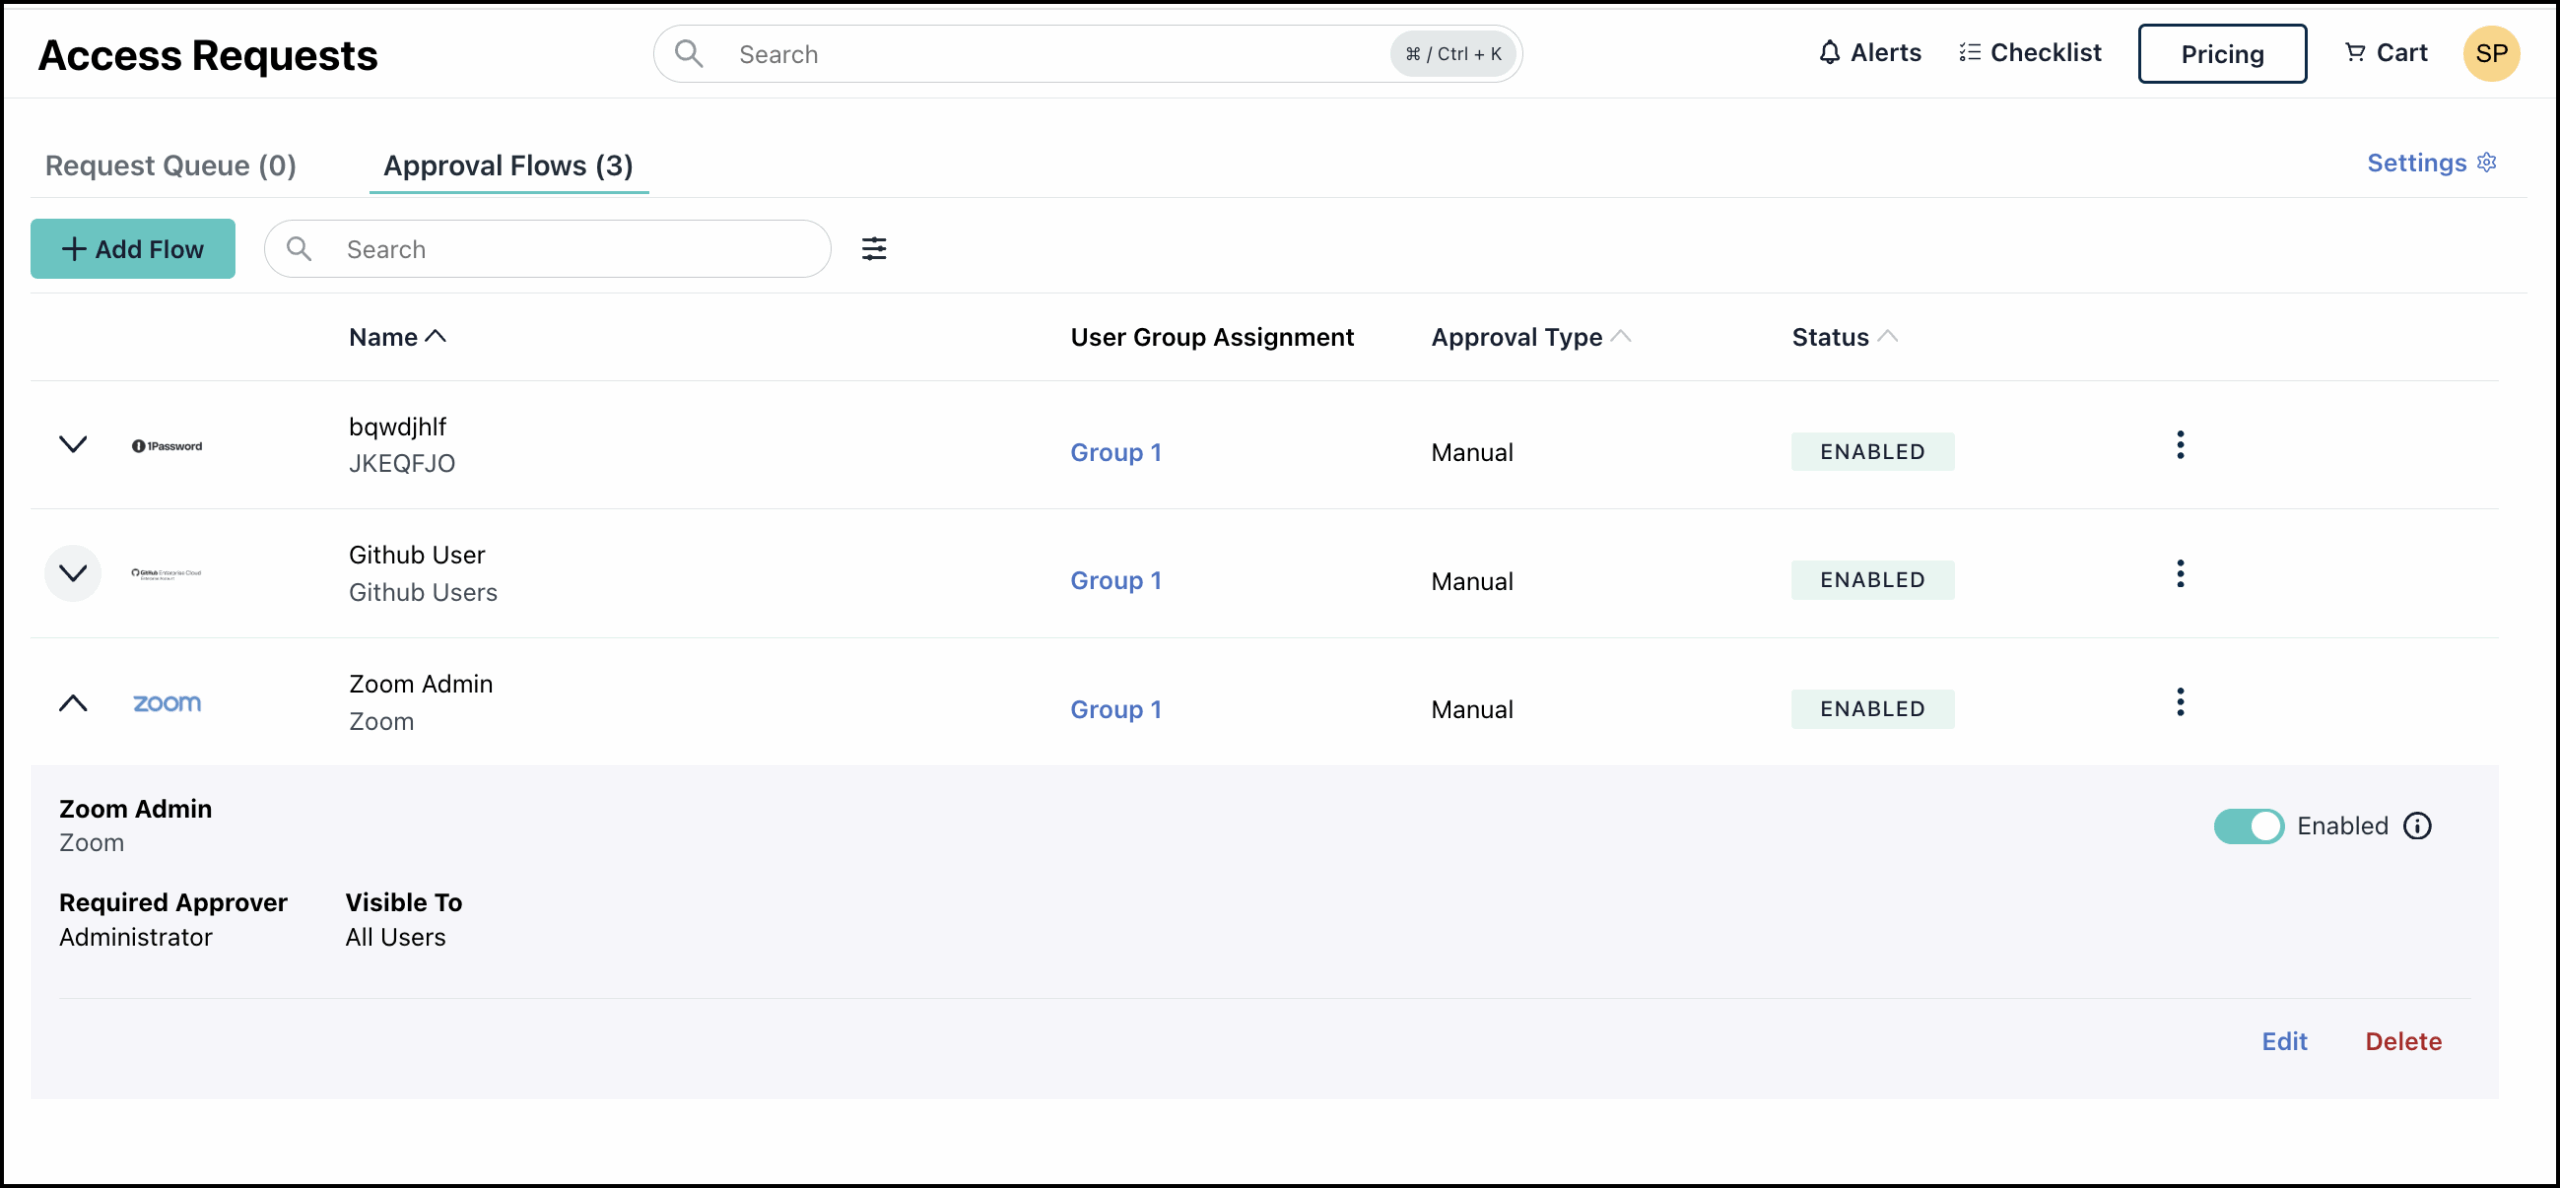Open the Cart
Screen dimensions: 2560x1188
(2387, 52)
